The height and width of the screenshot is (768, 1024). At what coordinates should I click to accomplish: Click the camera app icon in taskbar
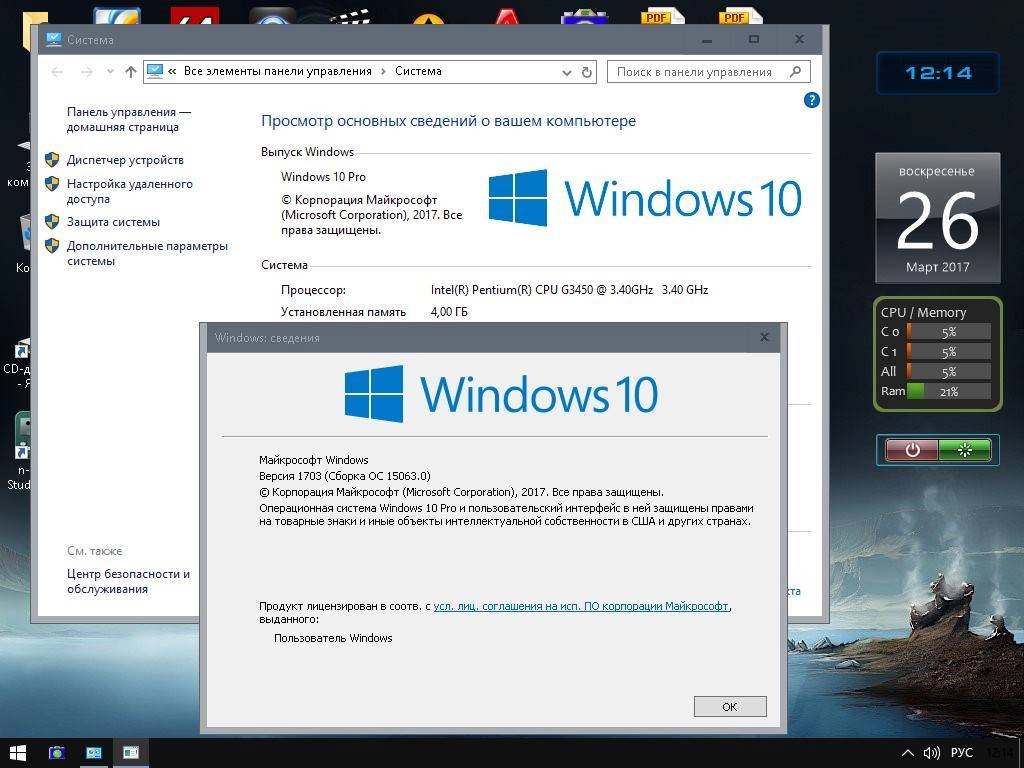coord(57,753)
